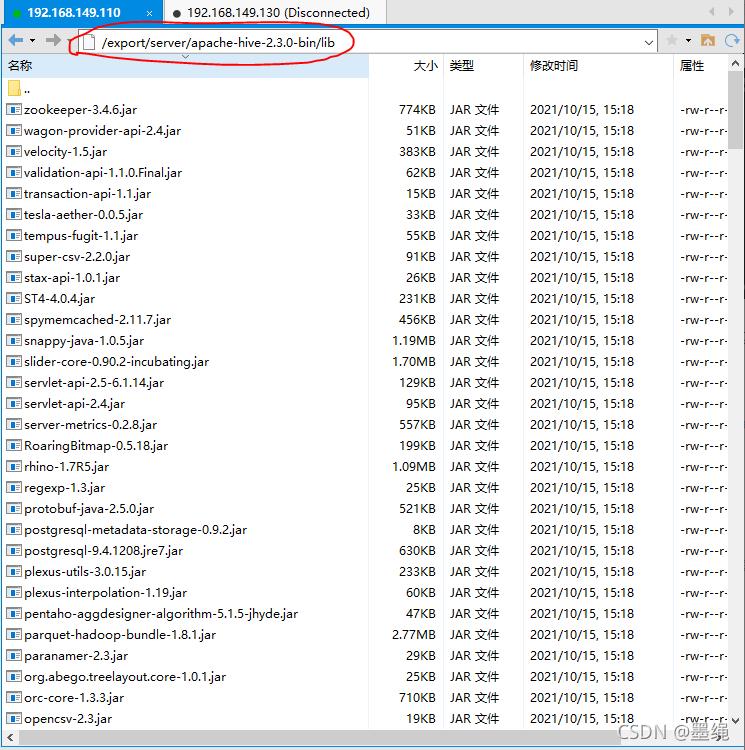
Task: Select the servlet-api-2.4.jar file icon
Action: (x=14, y=404)
